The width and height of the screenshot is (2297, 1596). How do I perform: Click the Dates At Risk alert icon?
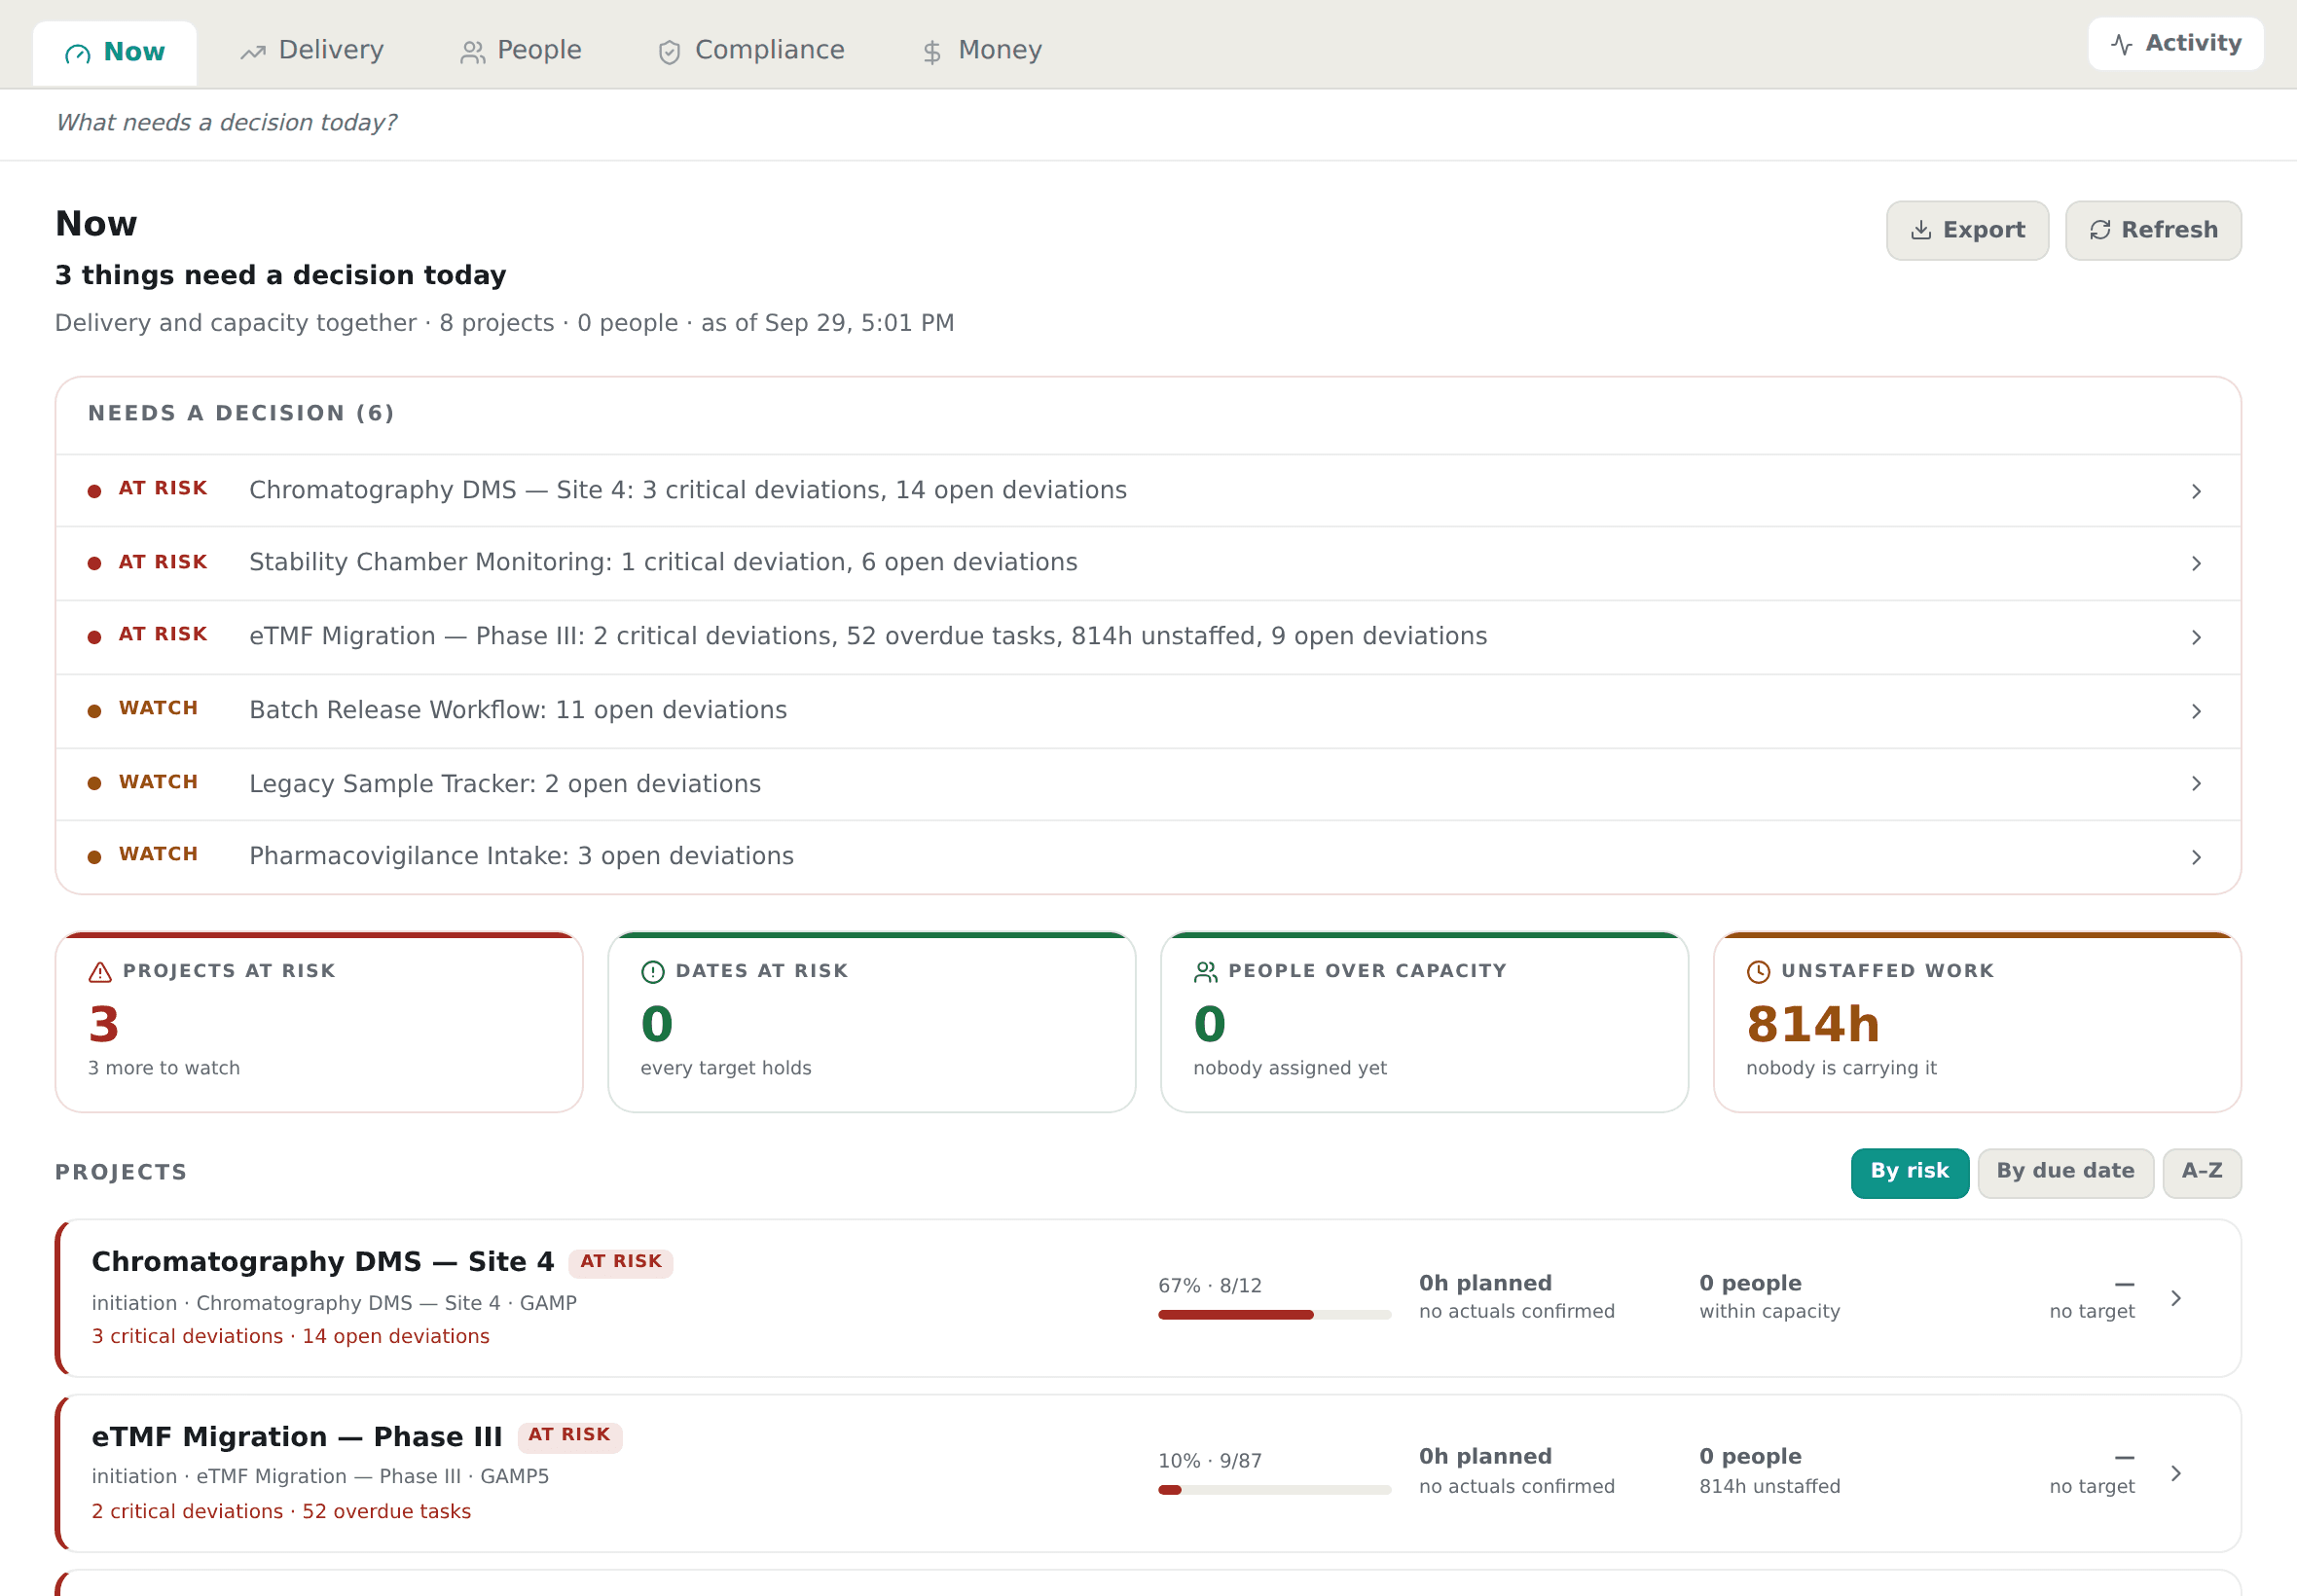point(653,972)
